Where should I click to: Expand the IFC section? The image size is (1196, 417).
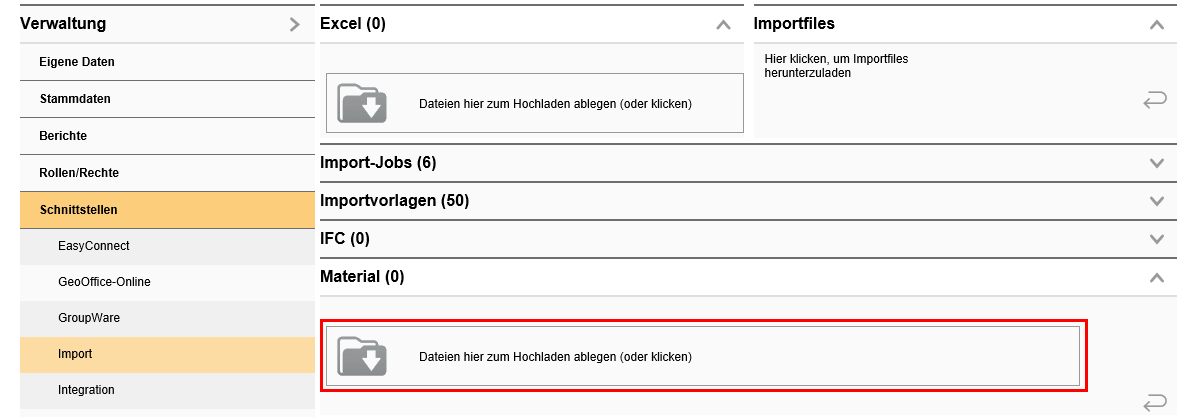pyautogui.click(x=1157, y=239)
